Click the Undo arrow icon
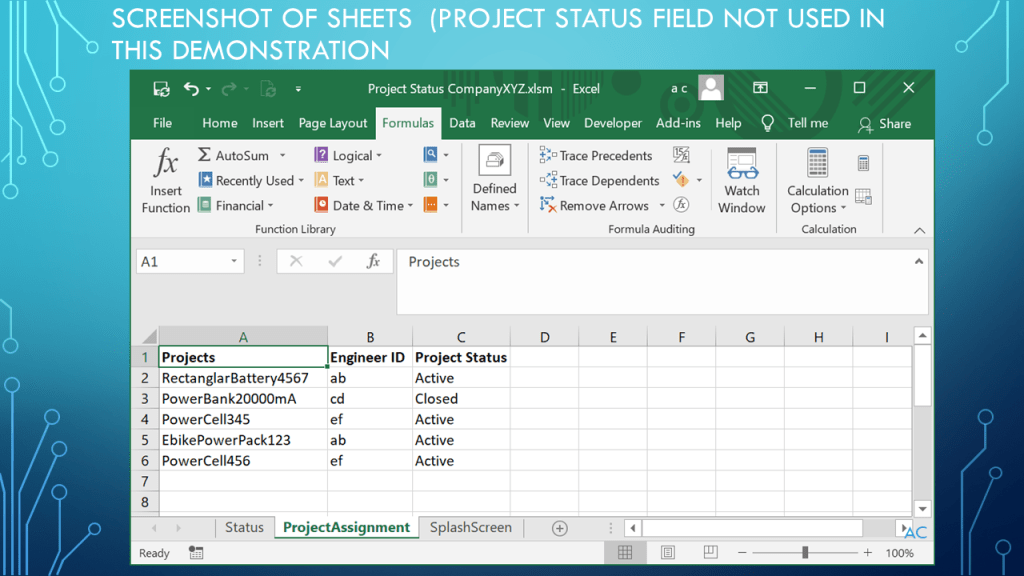The image size is (1024, 576). click(x=191, y=89)
